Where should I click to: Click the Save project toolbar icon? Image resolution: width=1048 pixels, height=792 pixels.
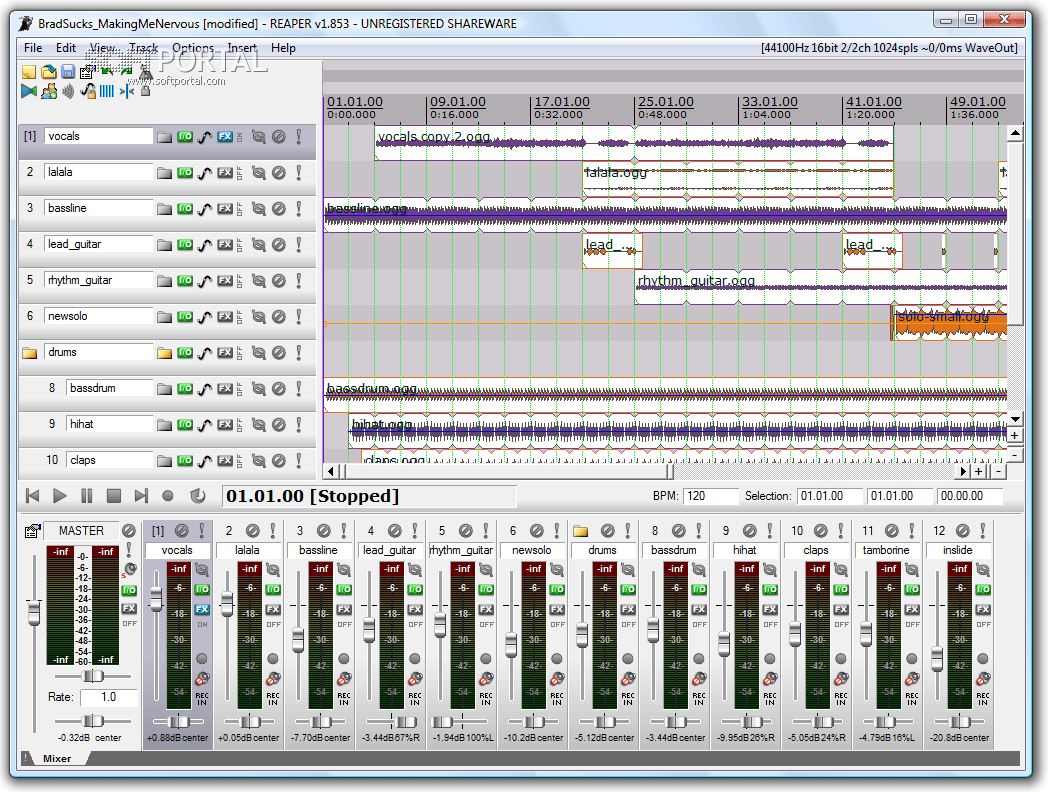pos(67,71)
